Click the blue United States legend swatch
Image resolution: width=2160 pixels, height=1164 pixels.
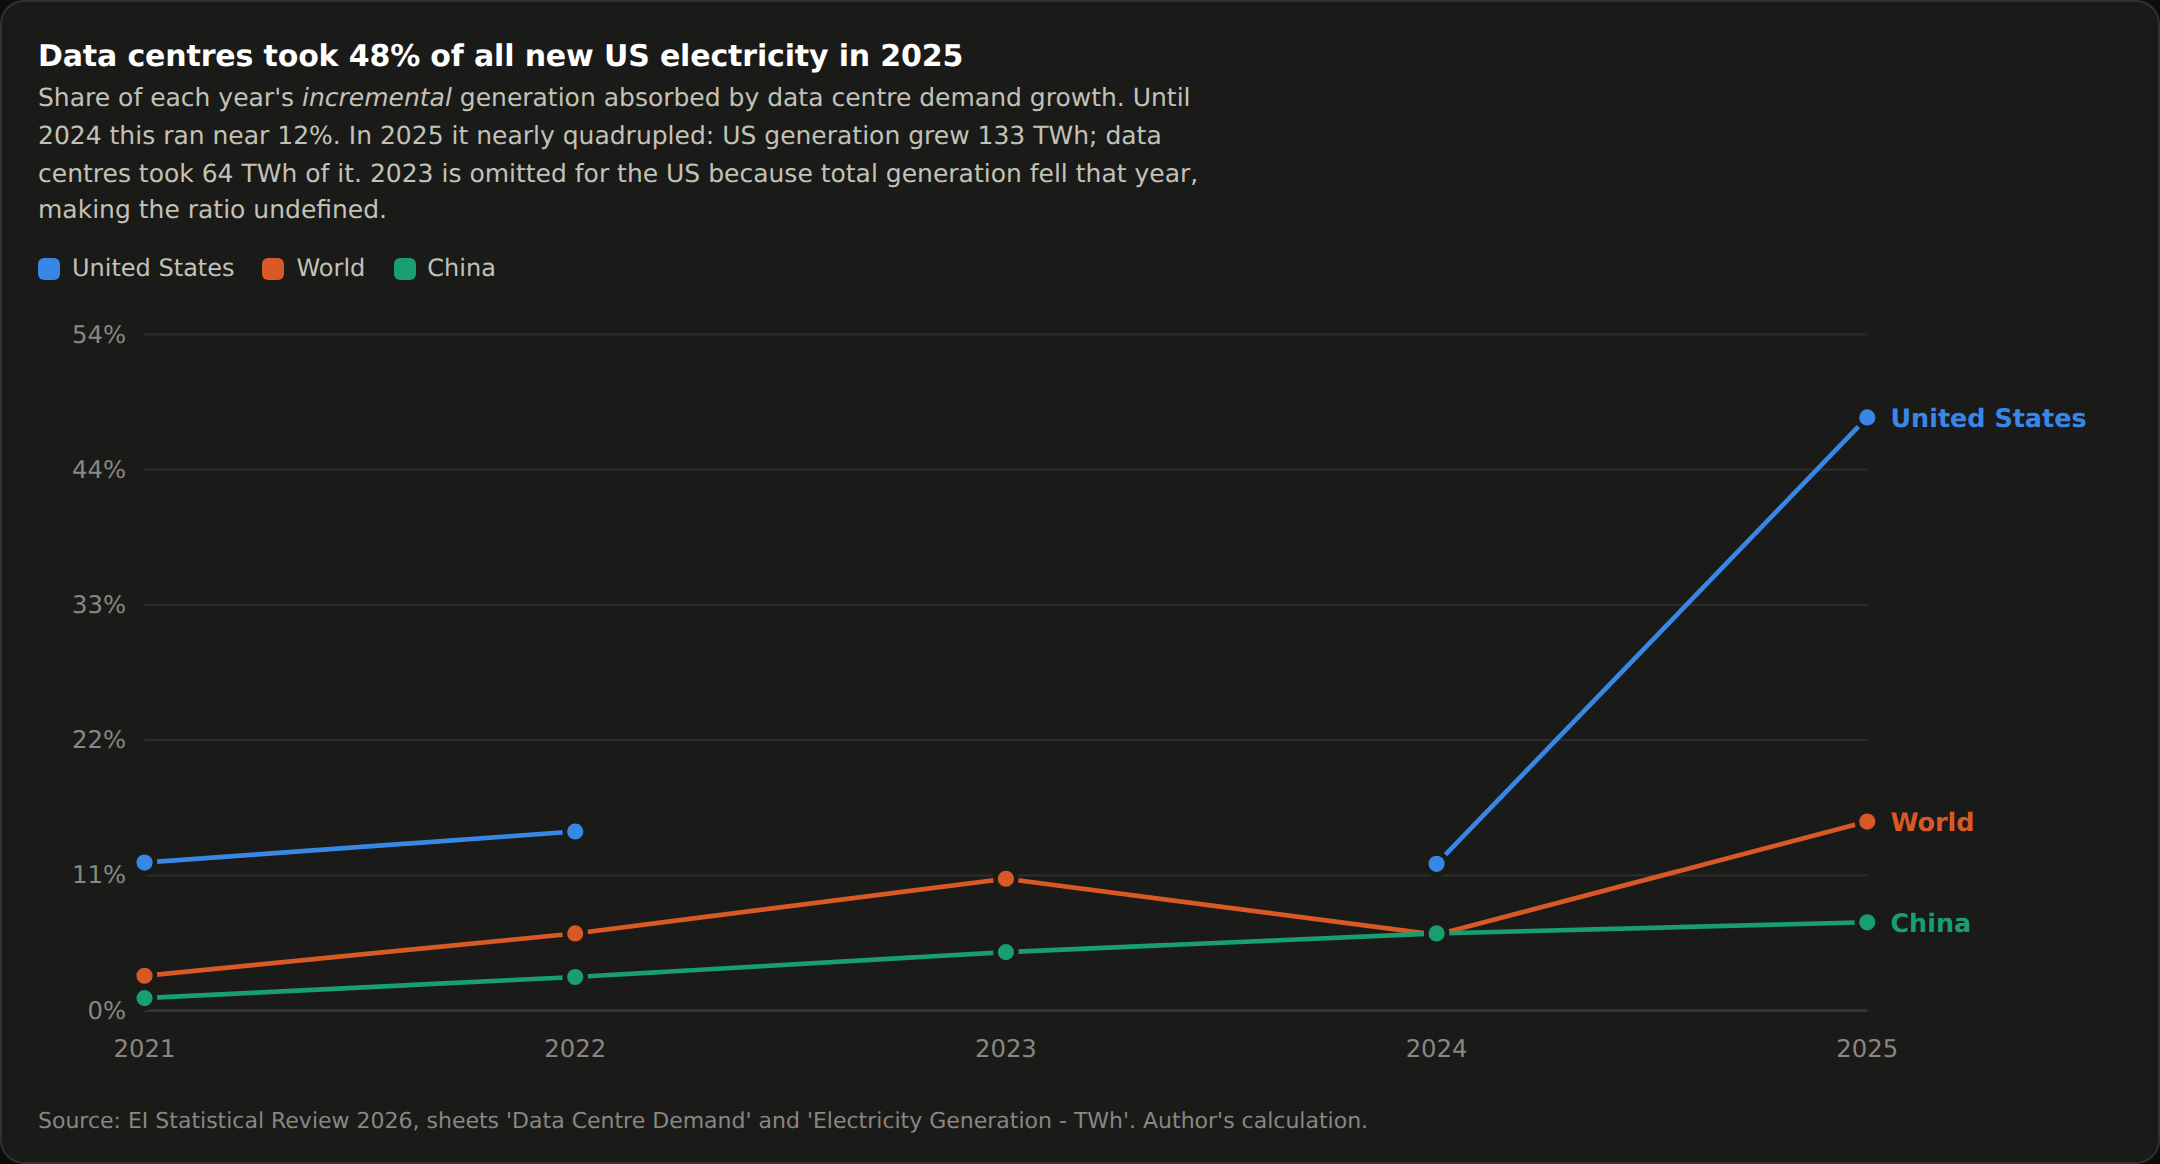pyautogui.click(x=49, y=269)
